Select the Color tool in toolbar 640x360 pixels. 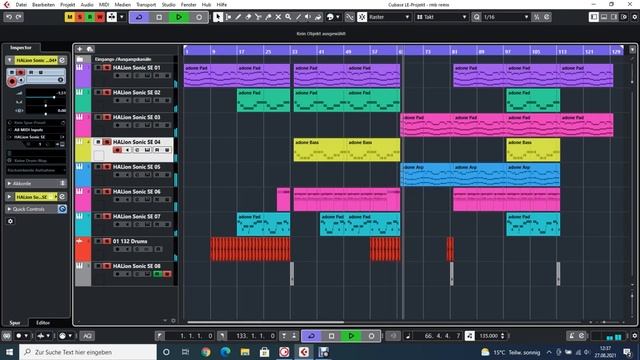click(318, 17)
